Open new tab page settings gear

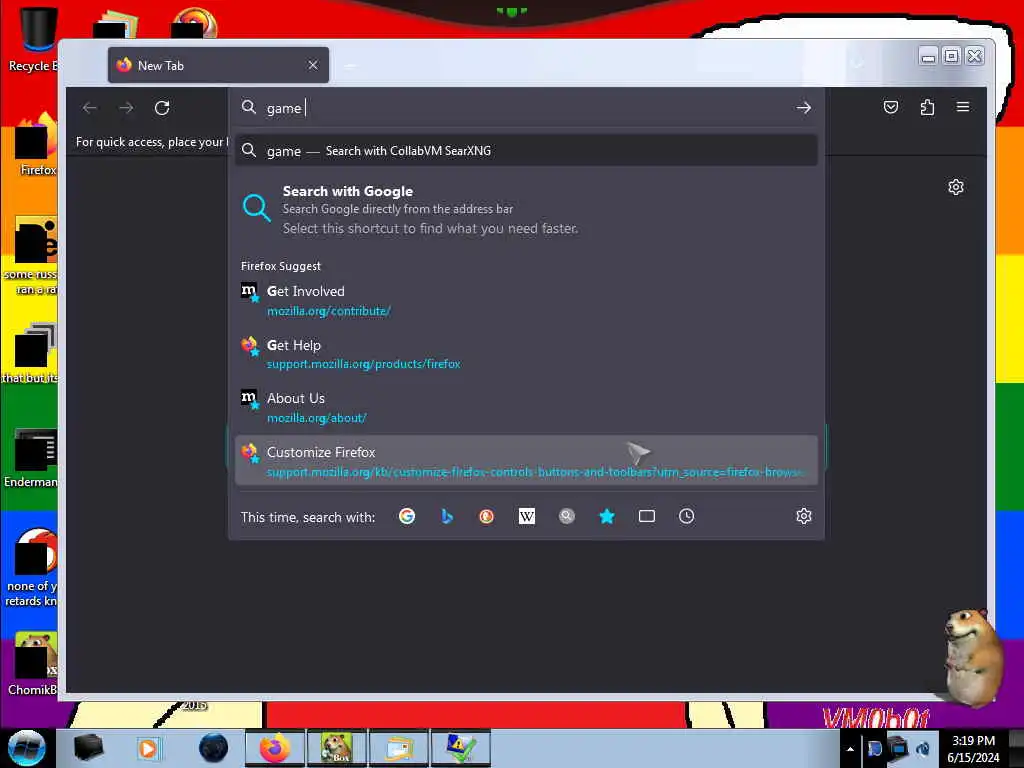(955, 187)
